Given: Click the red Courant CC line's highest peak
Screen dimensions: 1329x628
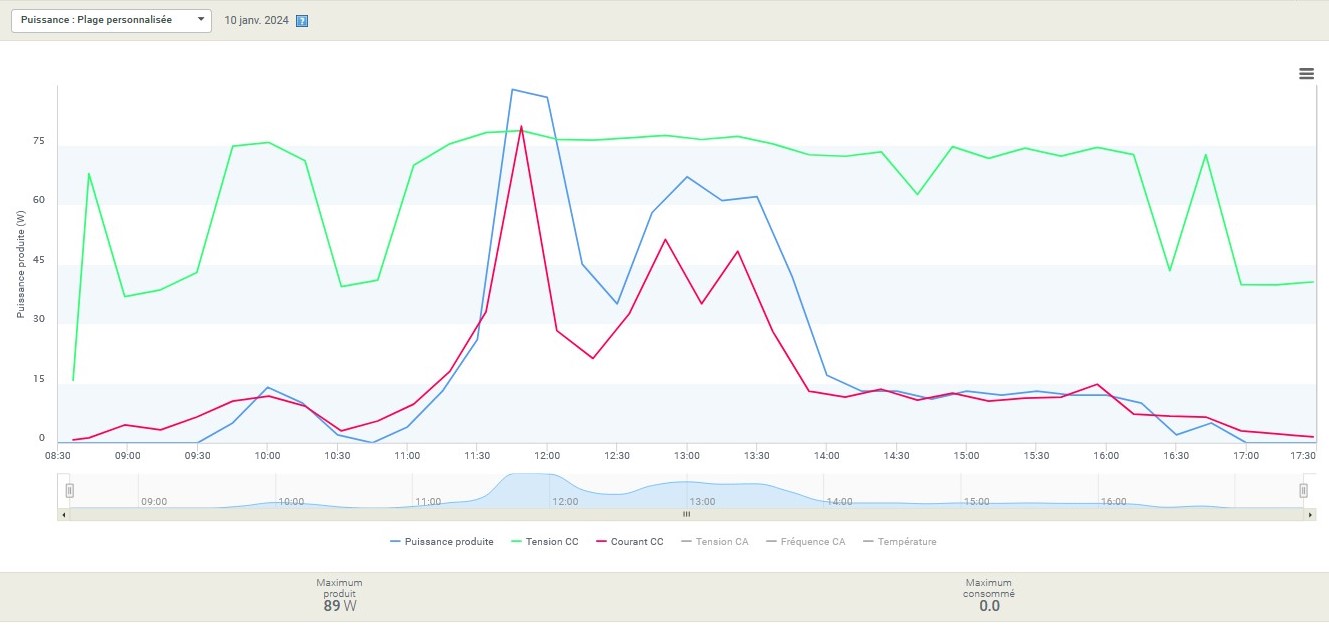Looking at the screenshot, I should [x=521, y=126].
